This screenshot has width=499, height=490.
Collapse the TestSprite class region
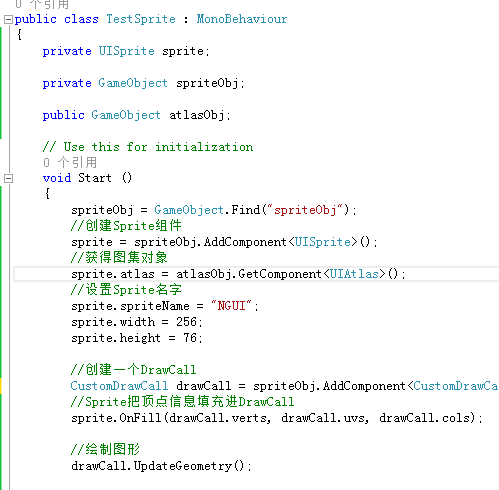tap(8, 20)
